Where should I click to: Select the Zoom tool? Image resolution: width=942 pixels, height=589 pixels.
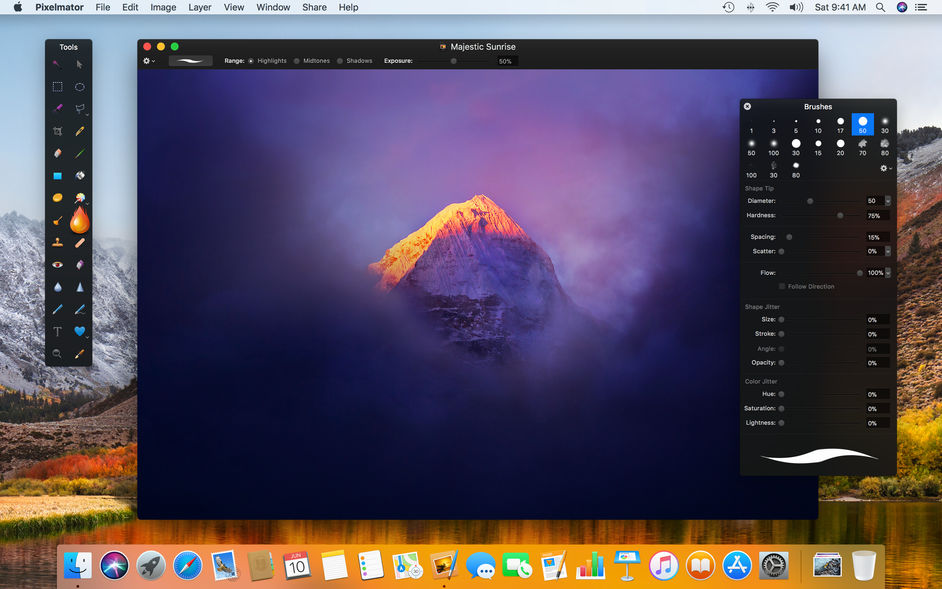click(57, 353)
